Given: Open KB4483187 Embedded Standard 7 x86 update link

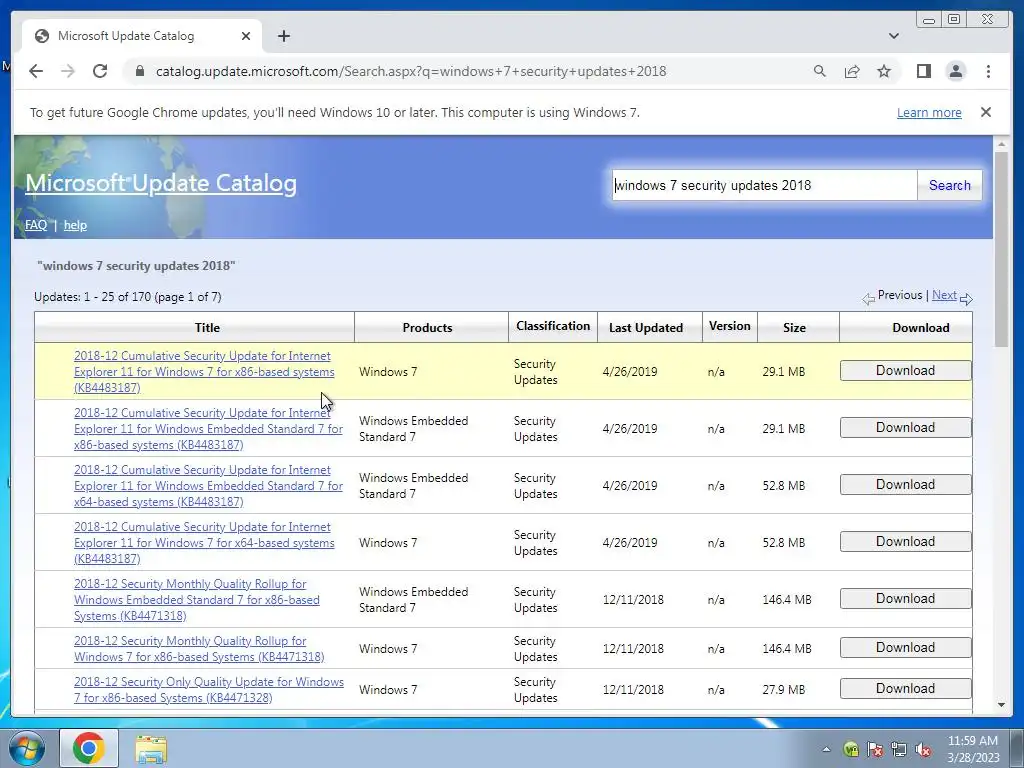Looking at the screenshot, I should 208,428.
